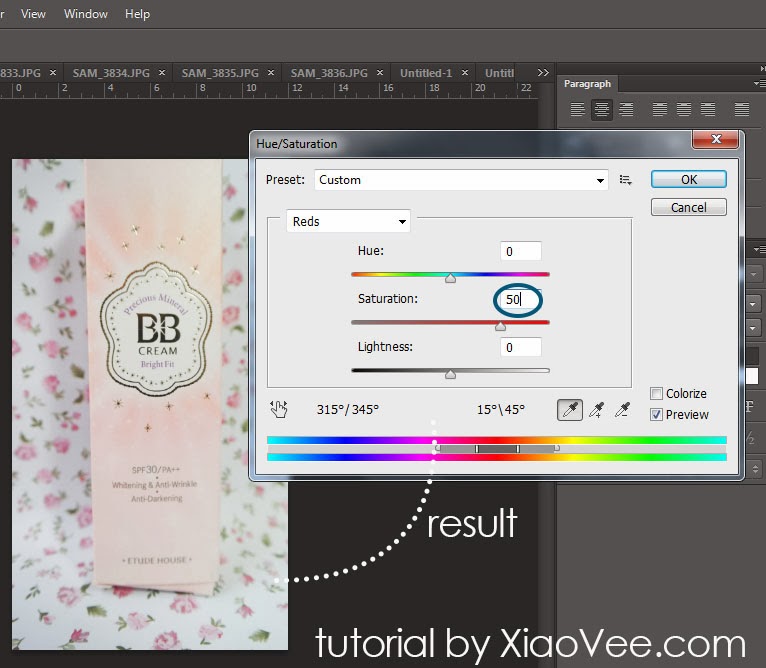Right align text in Paragraph panel
766x668 pixels.
(626, 109)
